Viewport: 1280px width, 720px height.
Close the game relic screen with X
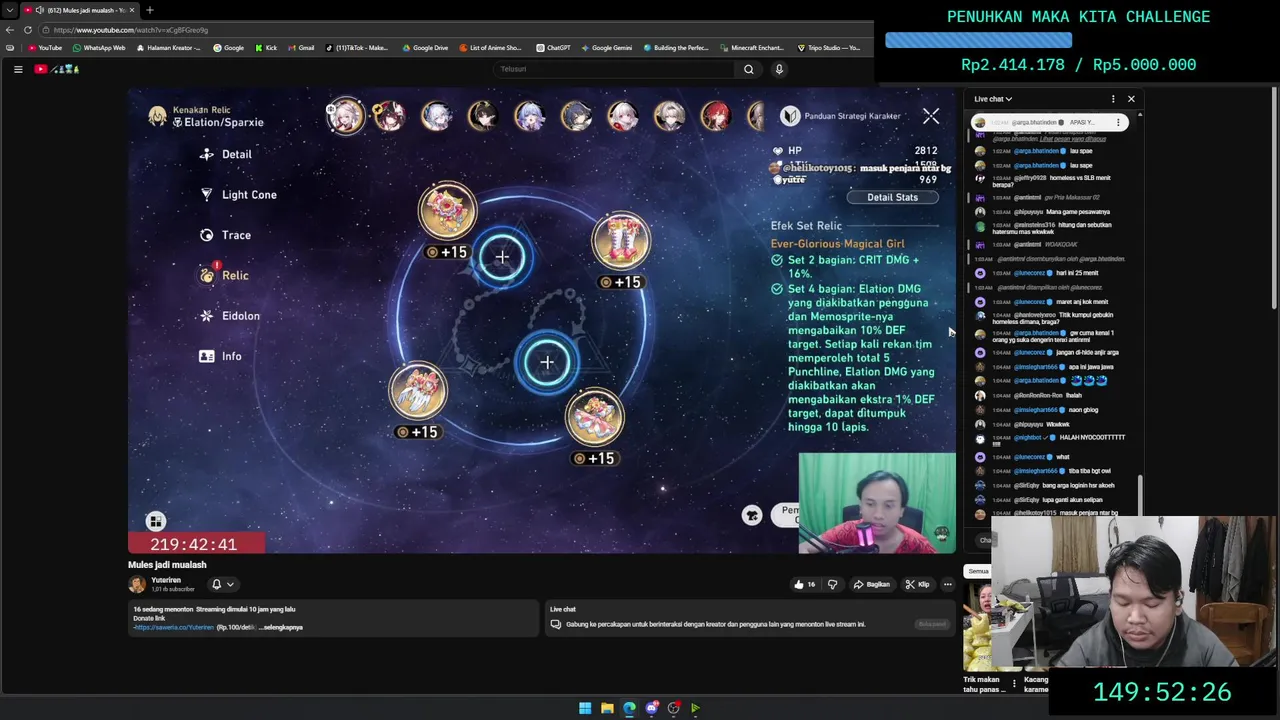[931, 117]
